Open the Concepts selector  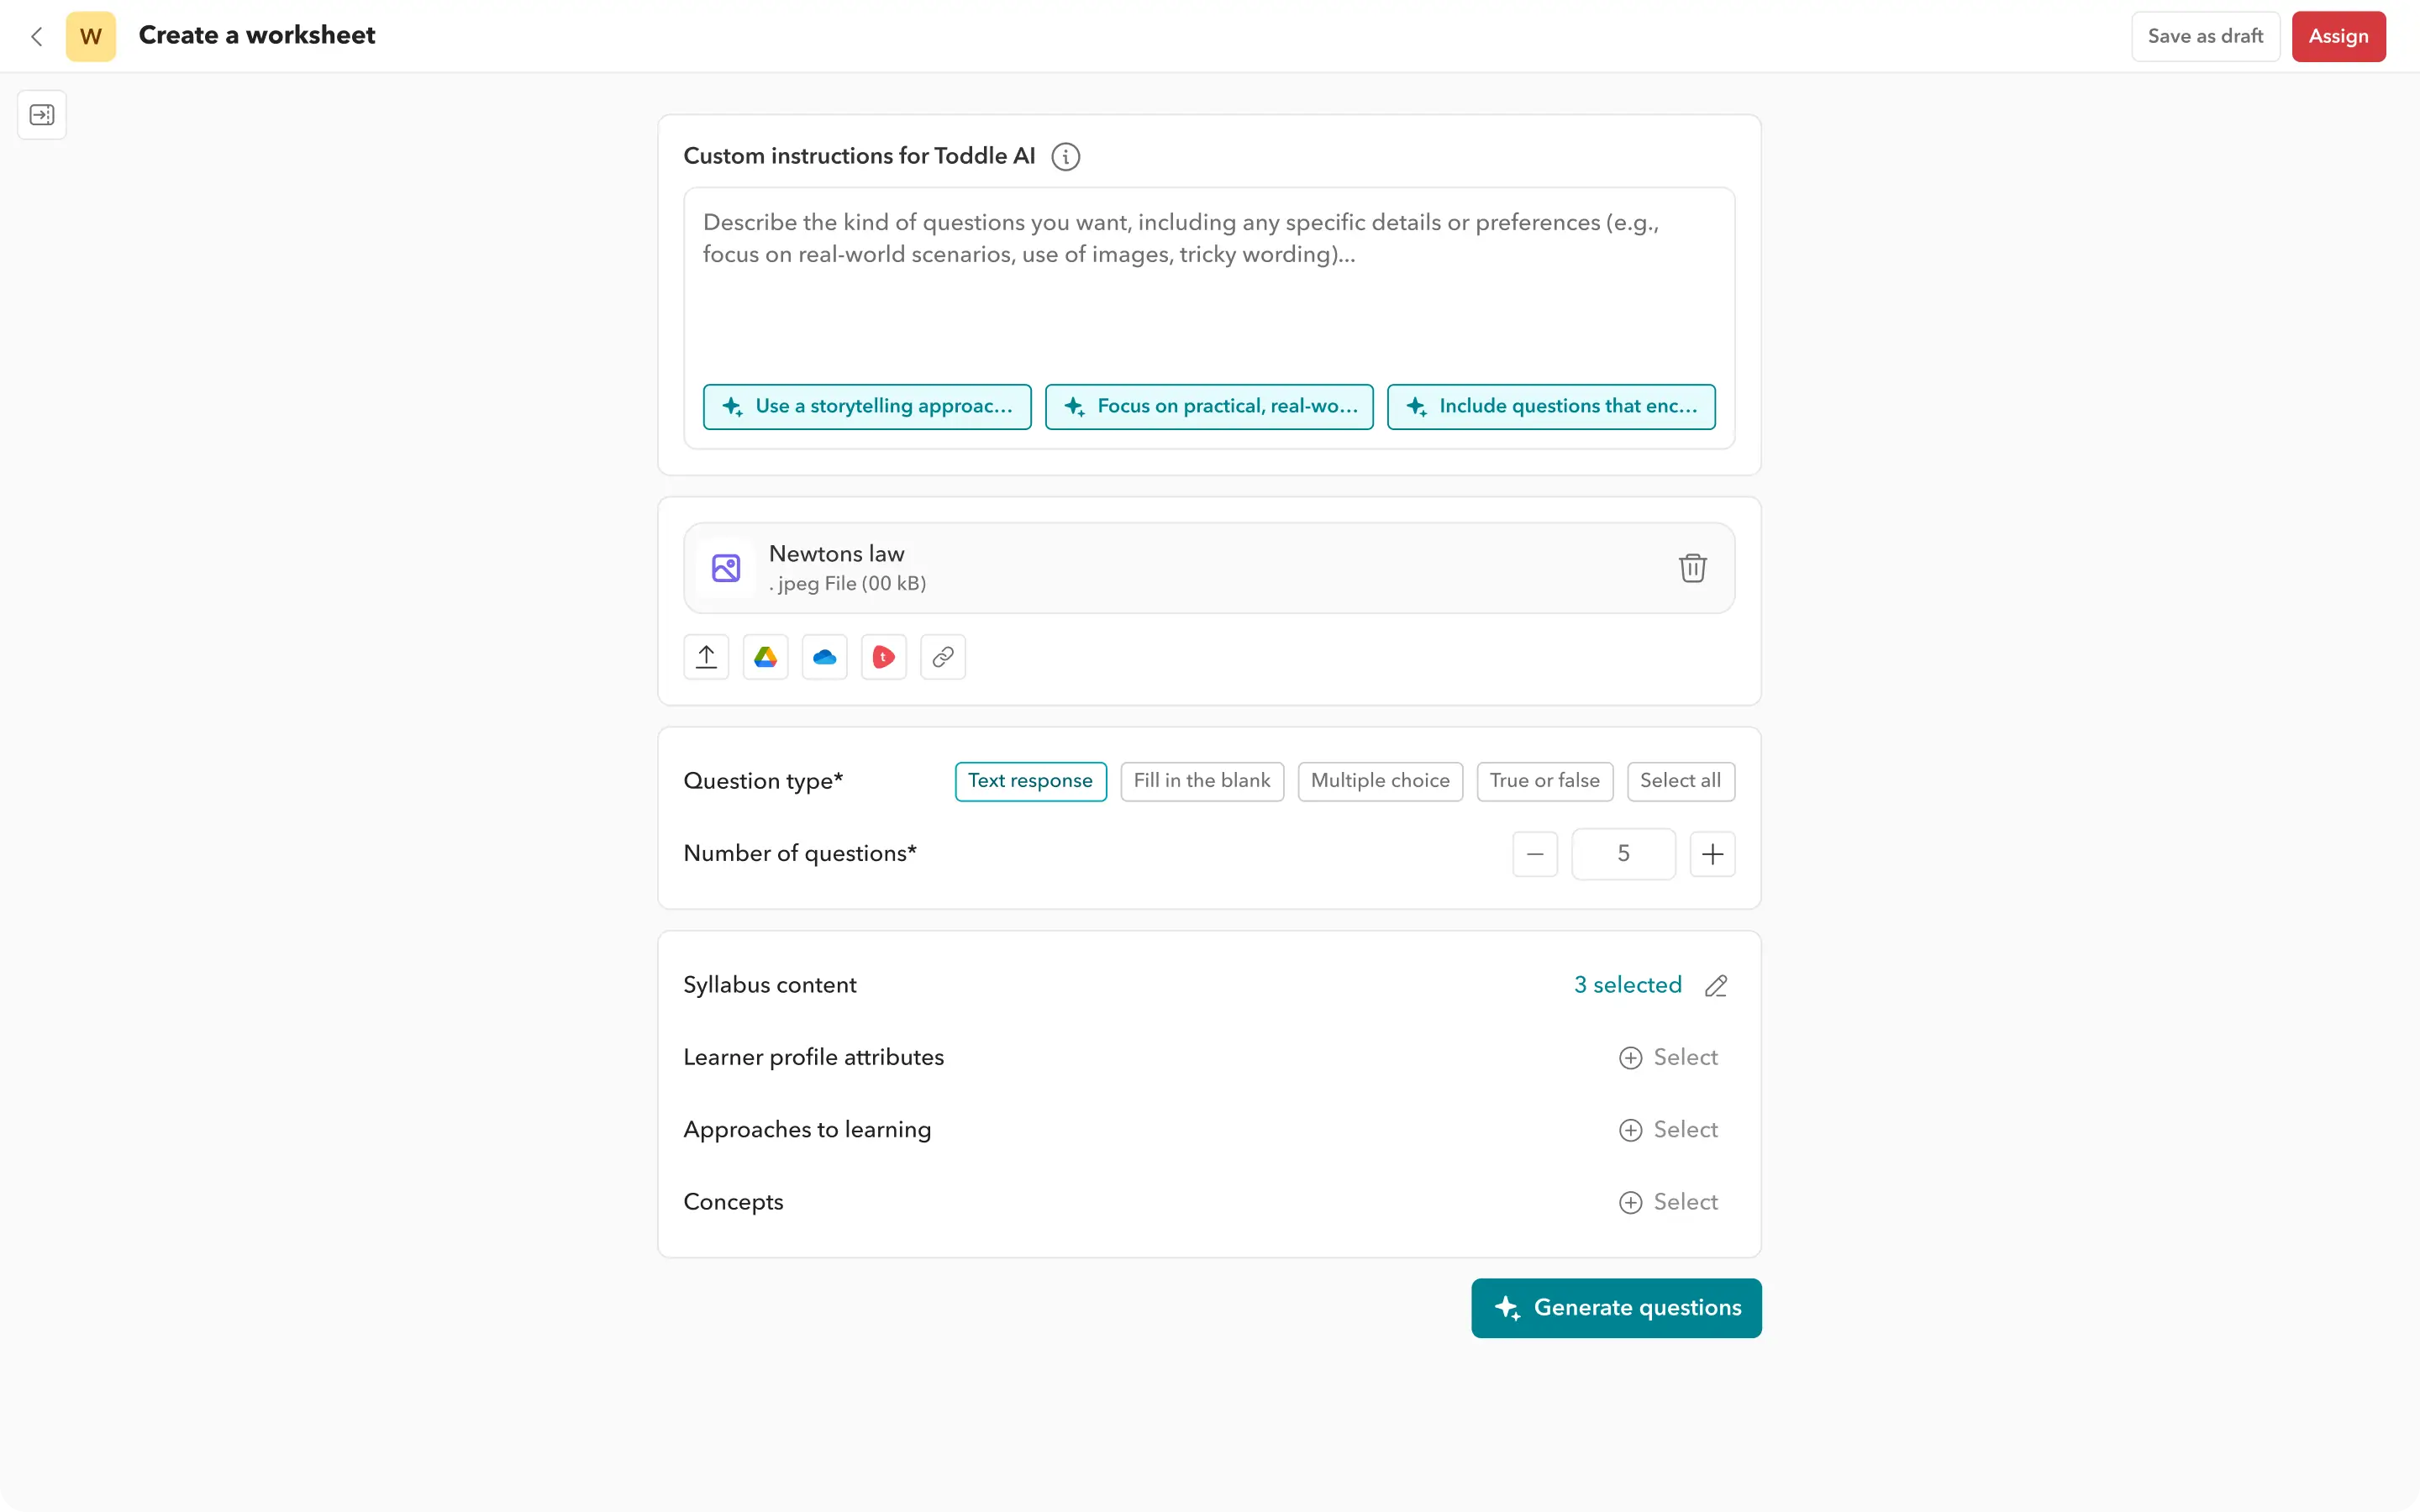(x=1668, y=1201)
